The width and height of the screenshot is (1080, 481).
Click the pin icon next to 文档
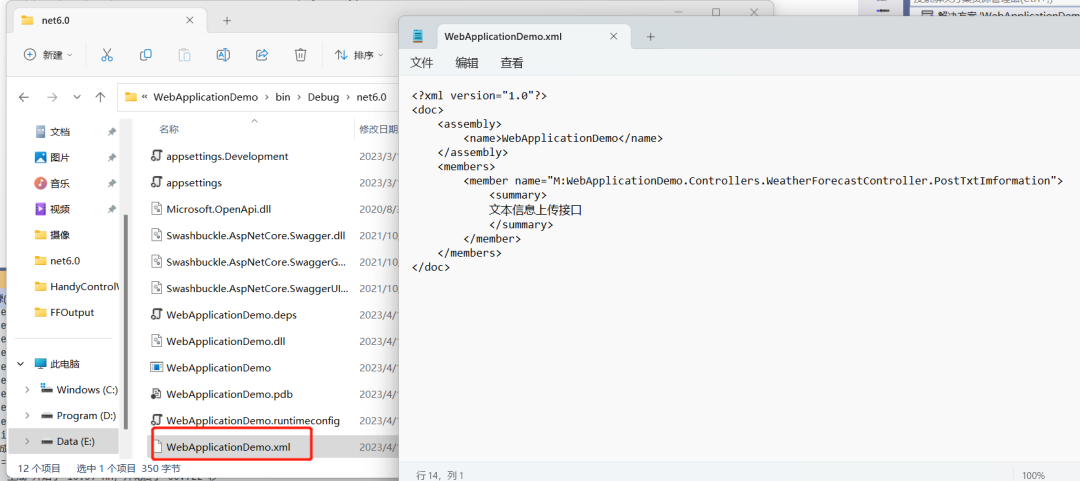click(x=112, y=132)
